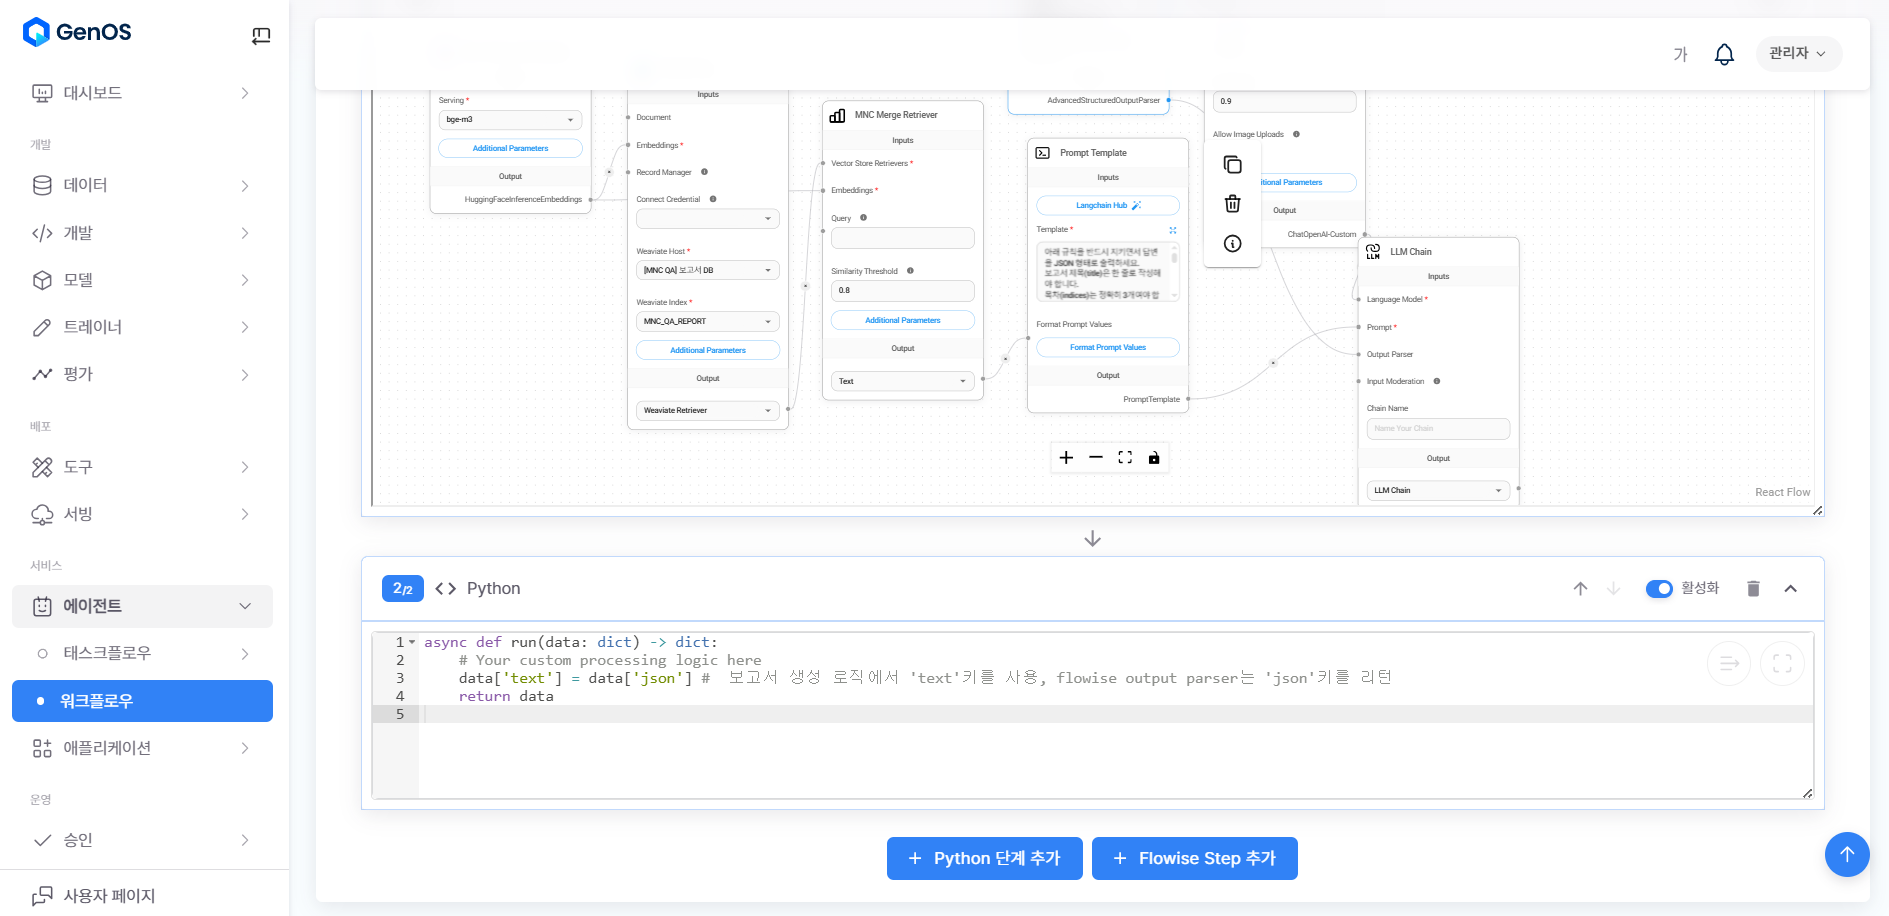Collapse the sidebar using the top toggle icon
This screenshot has width=1889, height=916.
point(261,36)
